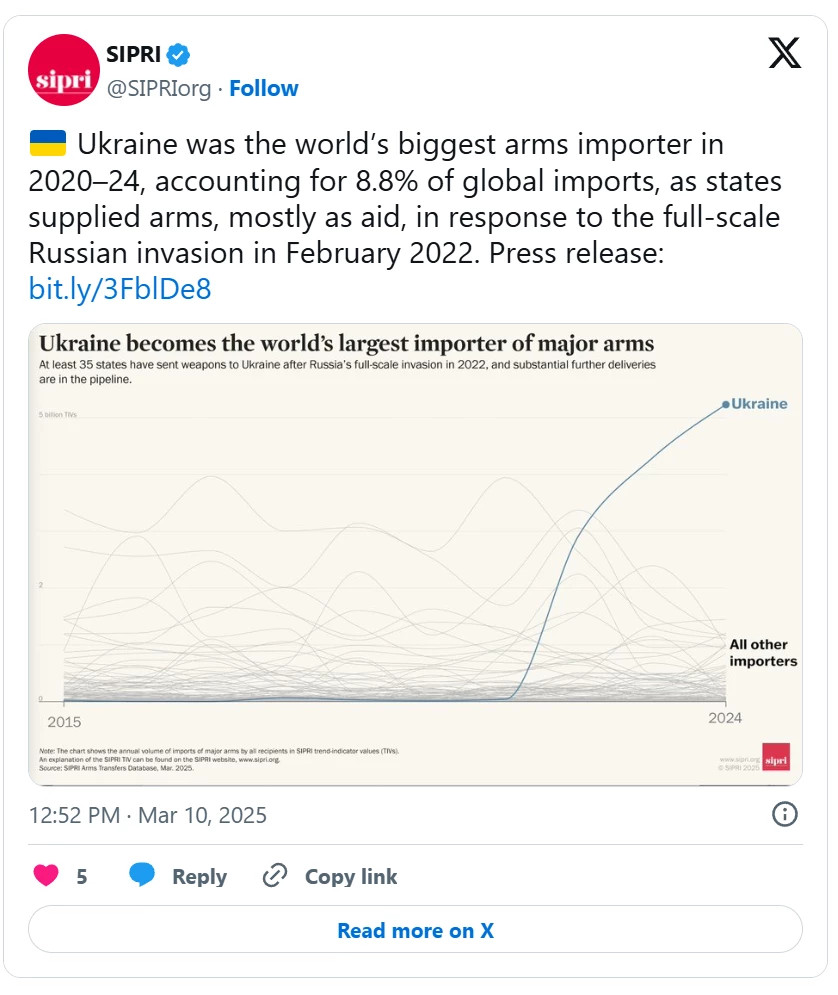The width and height of the screenshot is (838, 995).
Task: Click Read more on X button
Action: click(x=416, y=930)
